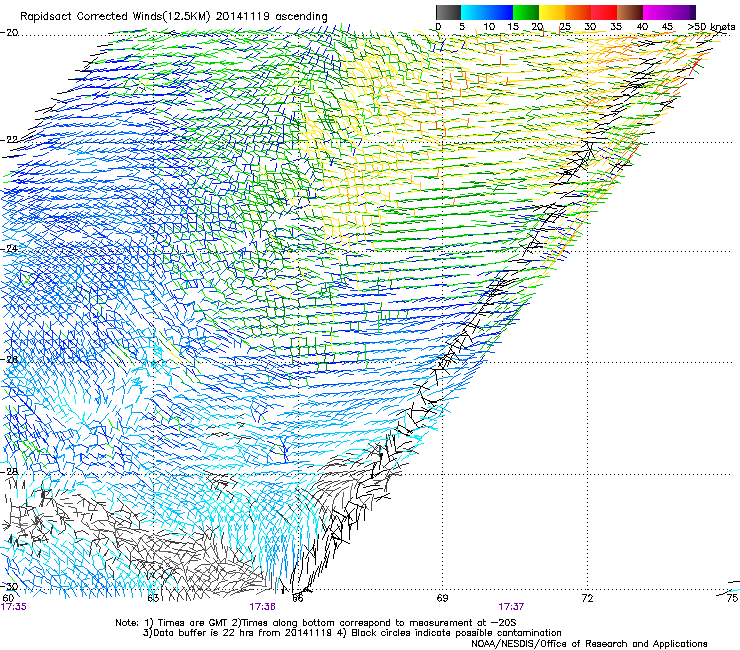Click the '-22' latitude axis label
The width and height of the screenshot is (740, 650).
point(9,139)
